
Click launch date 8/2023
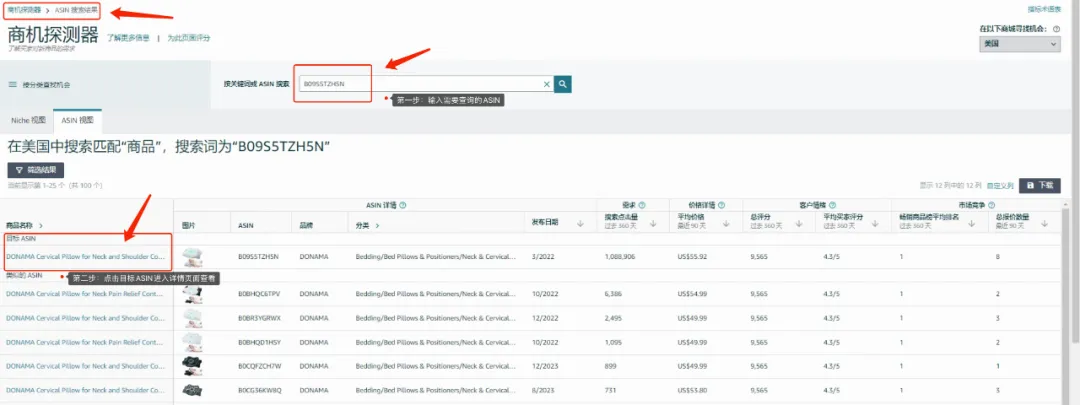coord(541,391)
